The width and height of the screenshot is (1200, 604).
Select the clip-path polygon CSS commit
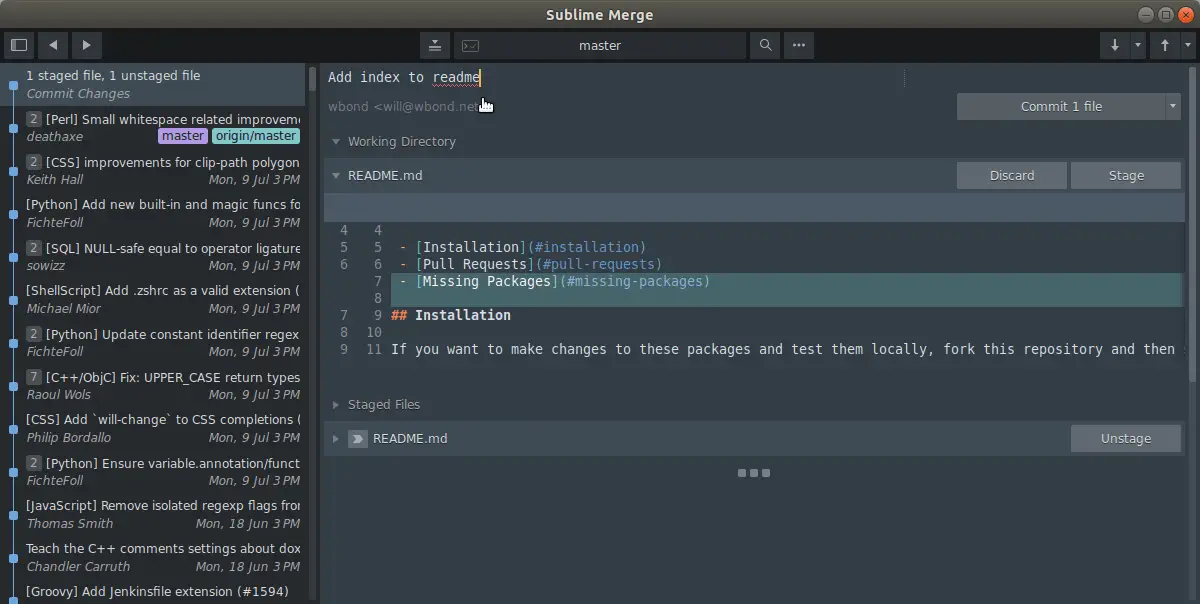(x=154, y=171)
